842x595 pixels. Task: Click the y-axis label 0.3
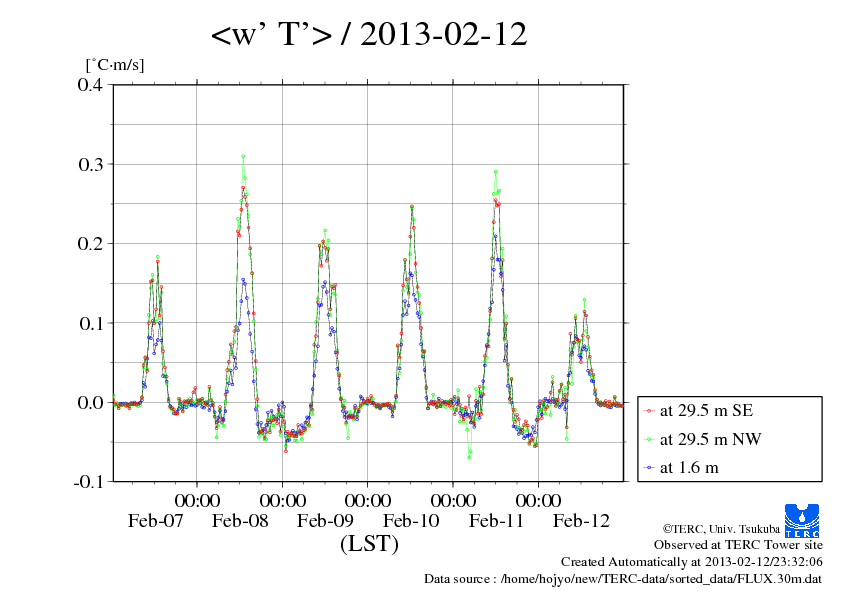pyautogui.click(x=90, y=164)
